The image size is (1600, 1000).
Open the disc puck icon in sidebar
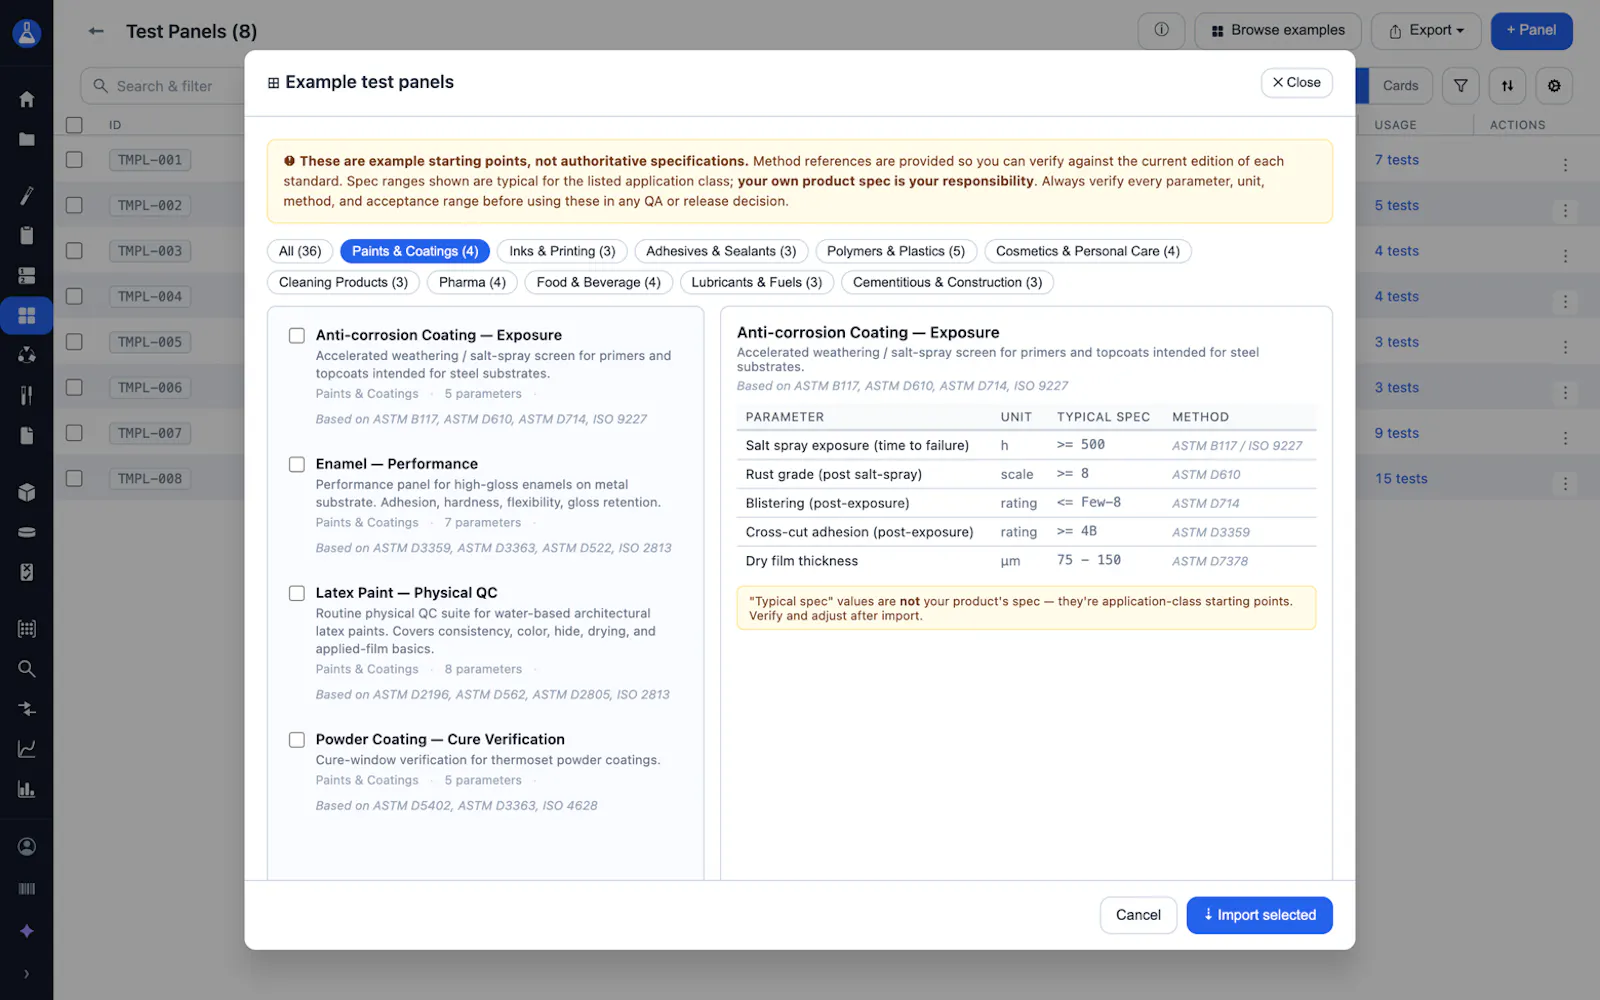pos(27,532)
